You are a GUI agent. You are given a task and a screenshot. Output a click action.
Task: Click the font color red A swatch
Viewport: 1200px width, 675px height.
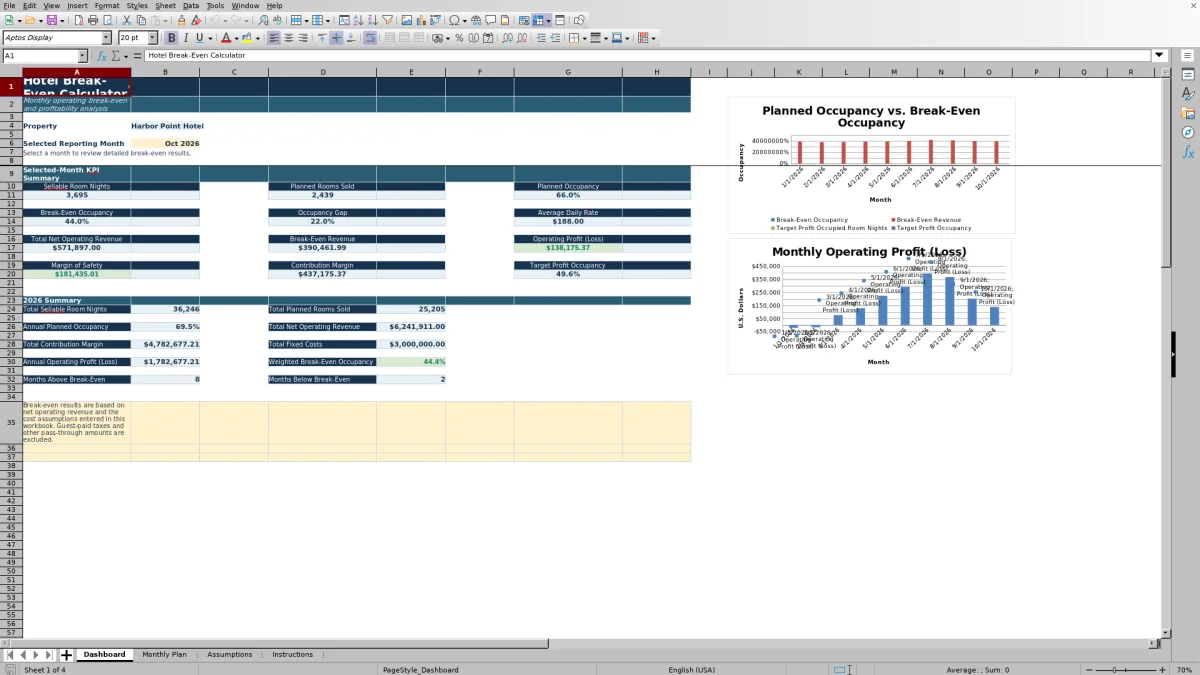pyautogui.click(x=226, y=38)
